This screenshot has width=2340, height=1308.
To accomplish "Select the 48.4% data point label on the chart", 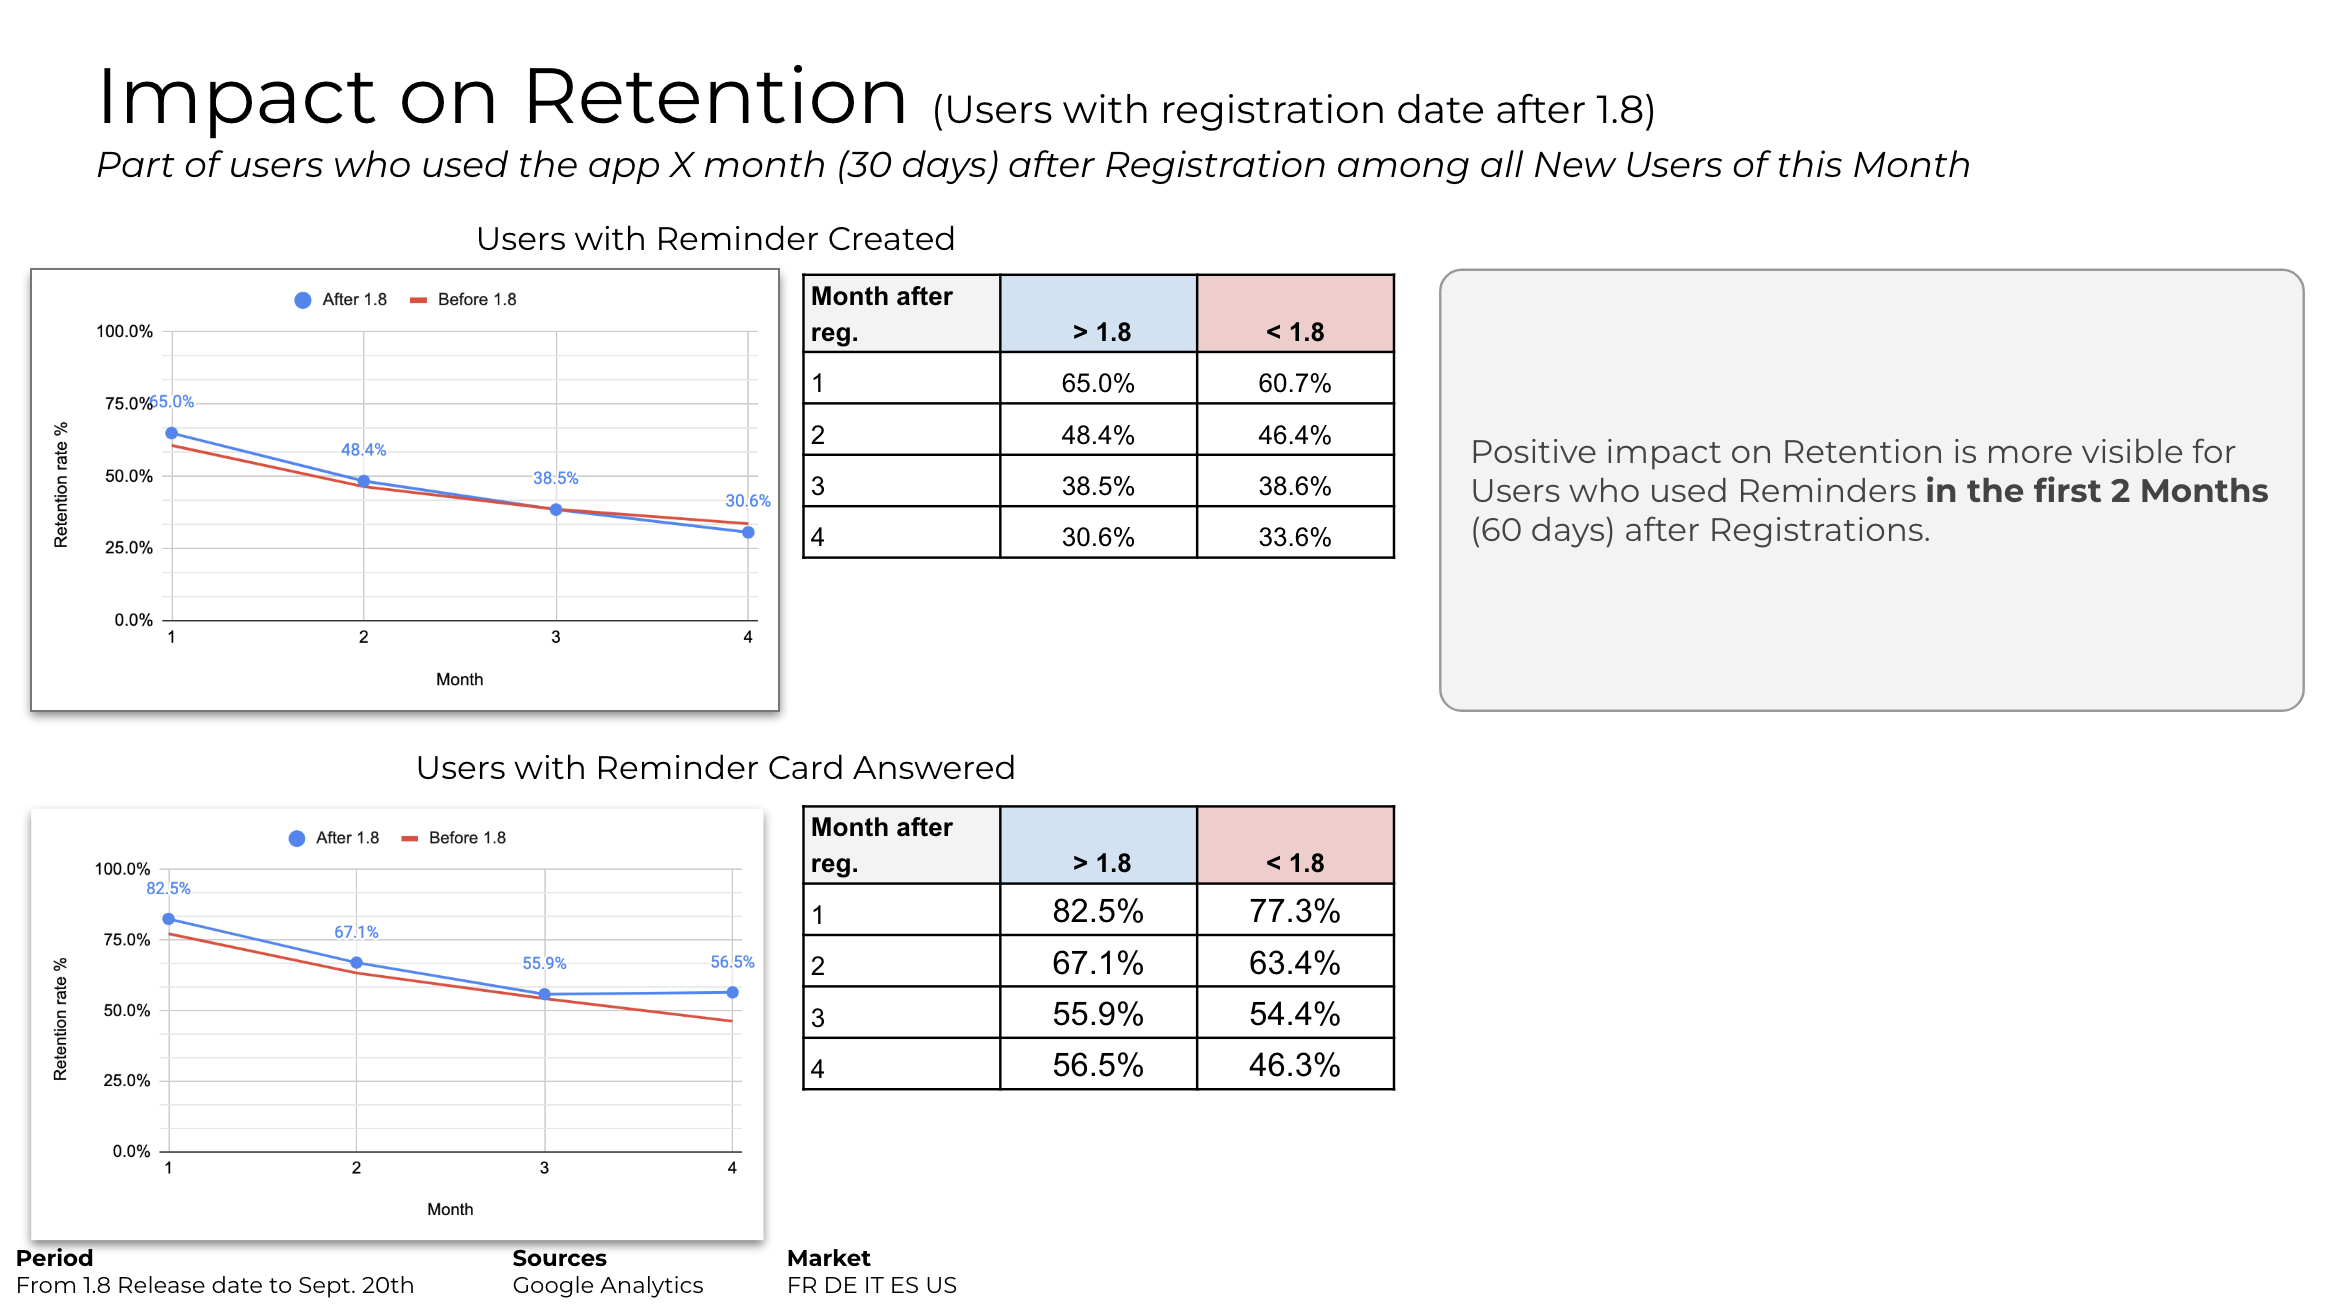I will tap(363, 450).
